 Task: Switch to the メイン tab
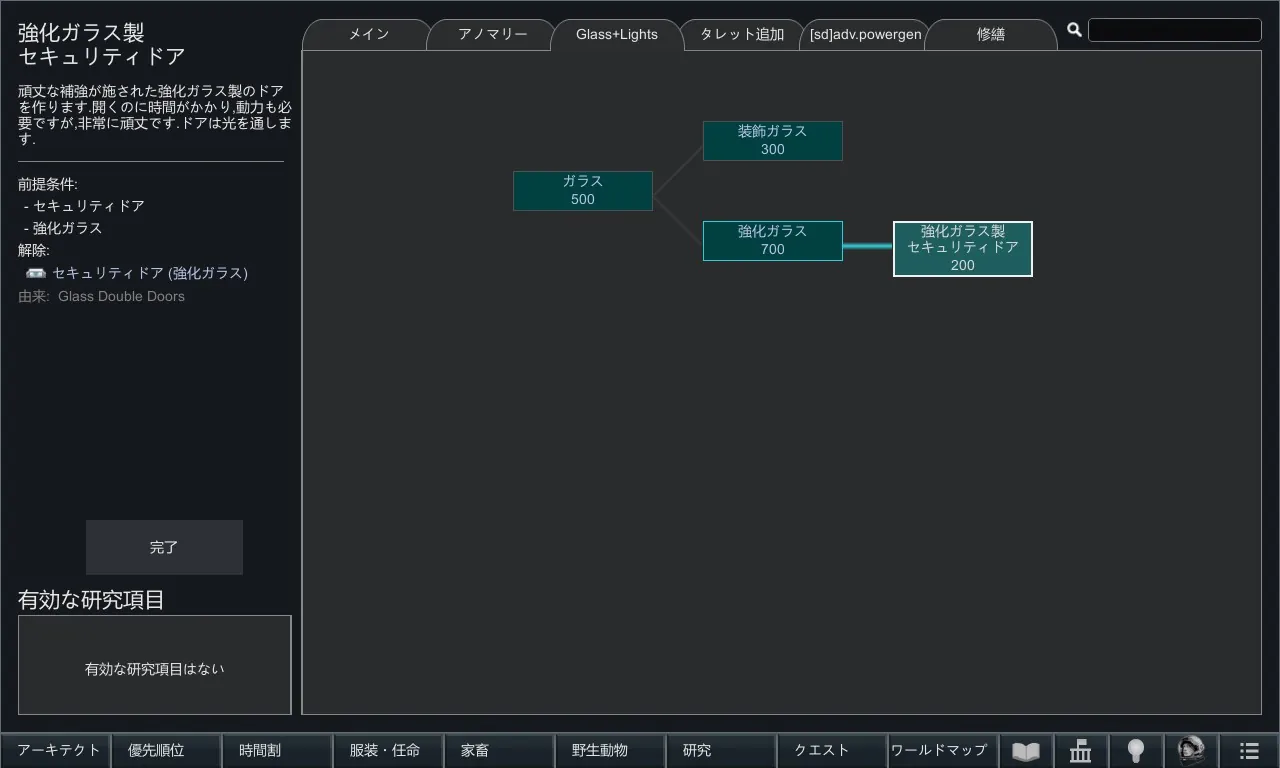click(368, 35)
